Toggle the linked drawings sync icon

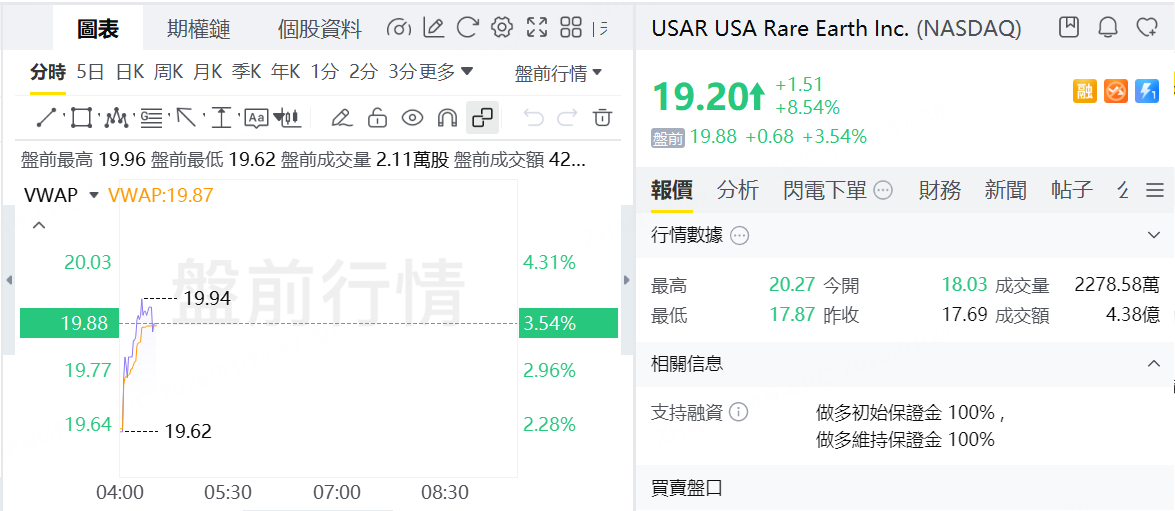click(x=483, y=118)
